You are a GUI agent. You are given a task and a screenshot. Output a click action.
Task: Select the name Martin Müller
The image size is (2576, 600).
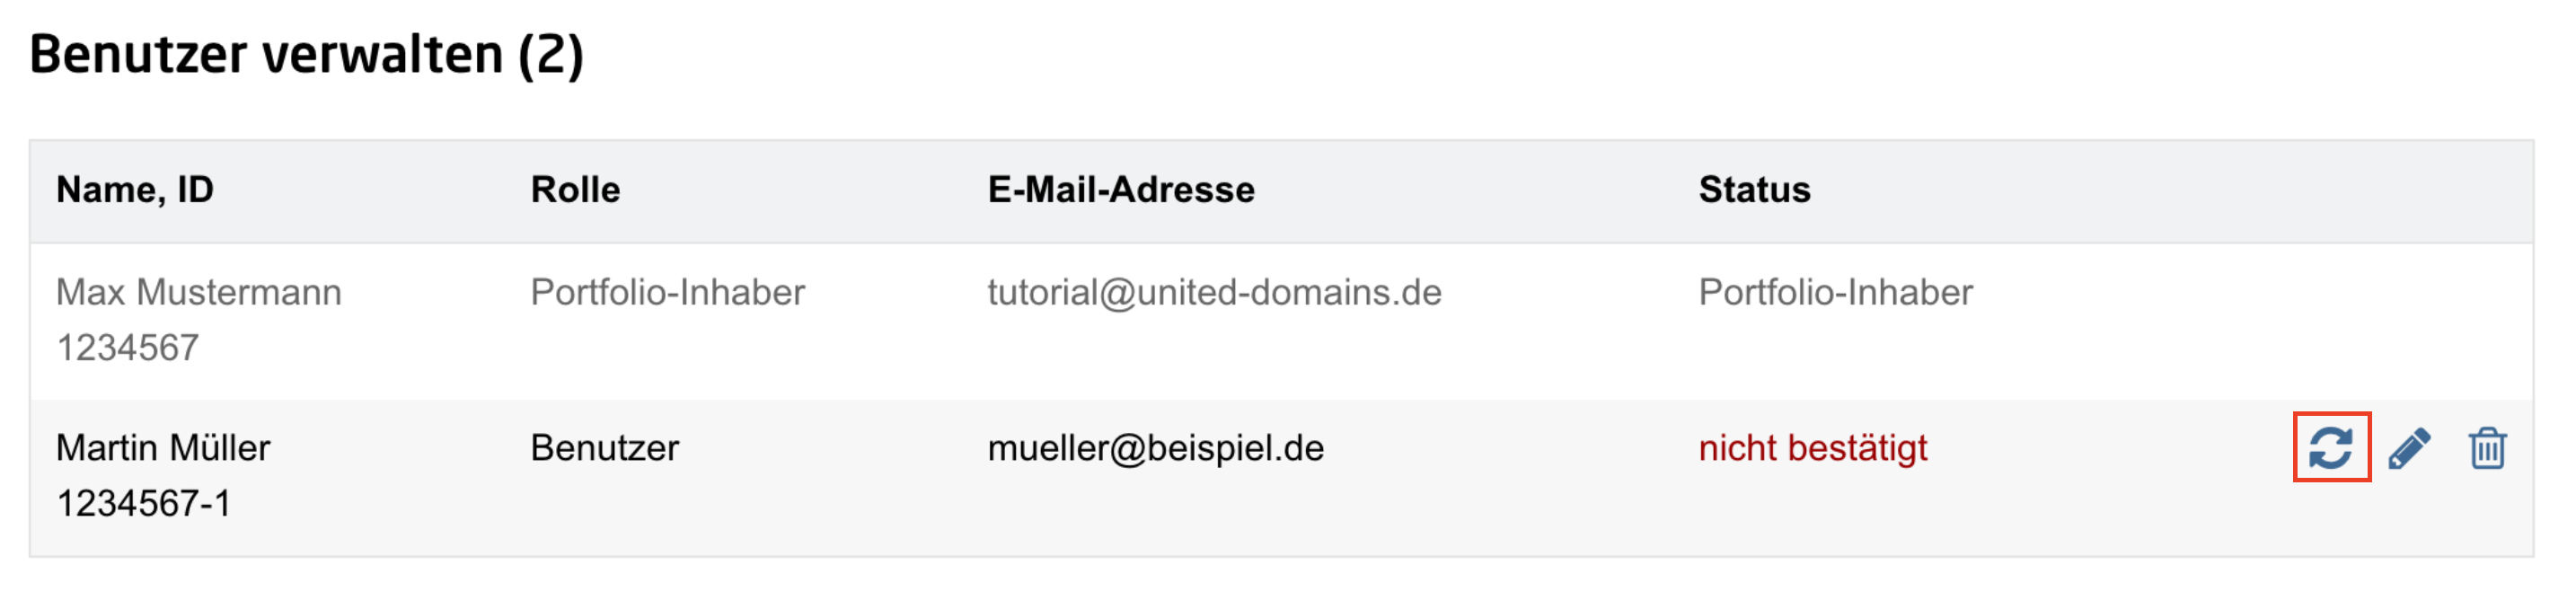pyautogui.click(x=163, y=447)
